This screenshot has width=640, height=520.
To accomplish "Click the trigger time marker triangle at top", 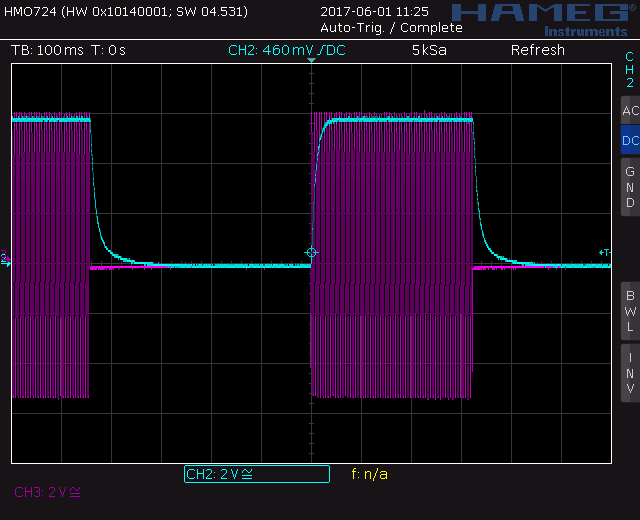I will pyautogui.click(x=311, y=62).
